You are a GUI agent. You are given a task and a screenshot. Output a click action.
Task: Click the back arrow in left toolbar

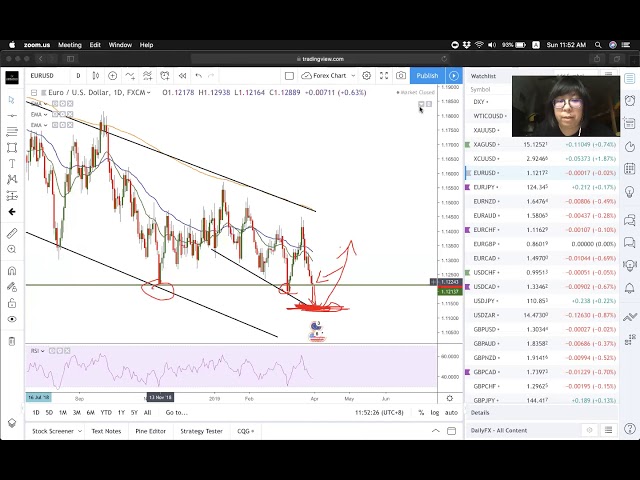(x=12, y=211)
